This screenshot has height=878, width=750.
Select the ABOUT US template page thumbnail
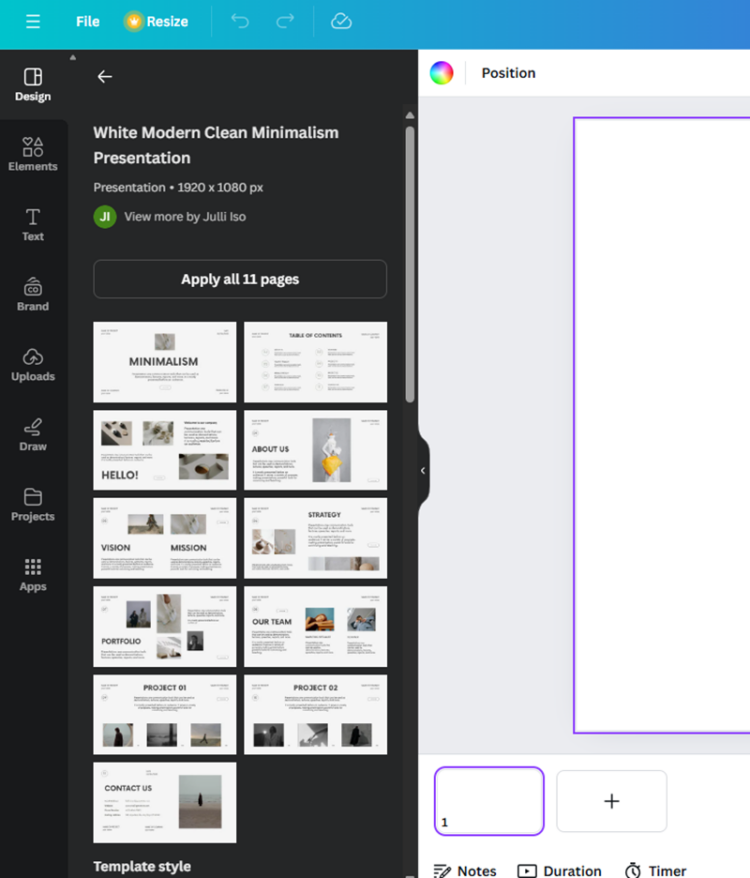click(x=315, y=450)
